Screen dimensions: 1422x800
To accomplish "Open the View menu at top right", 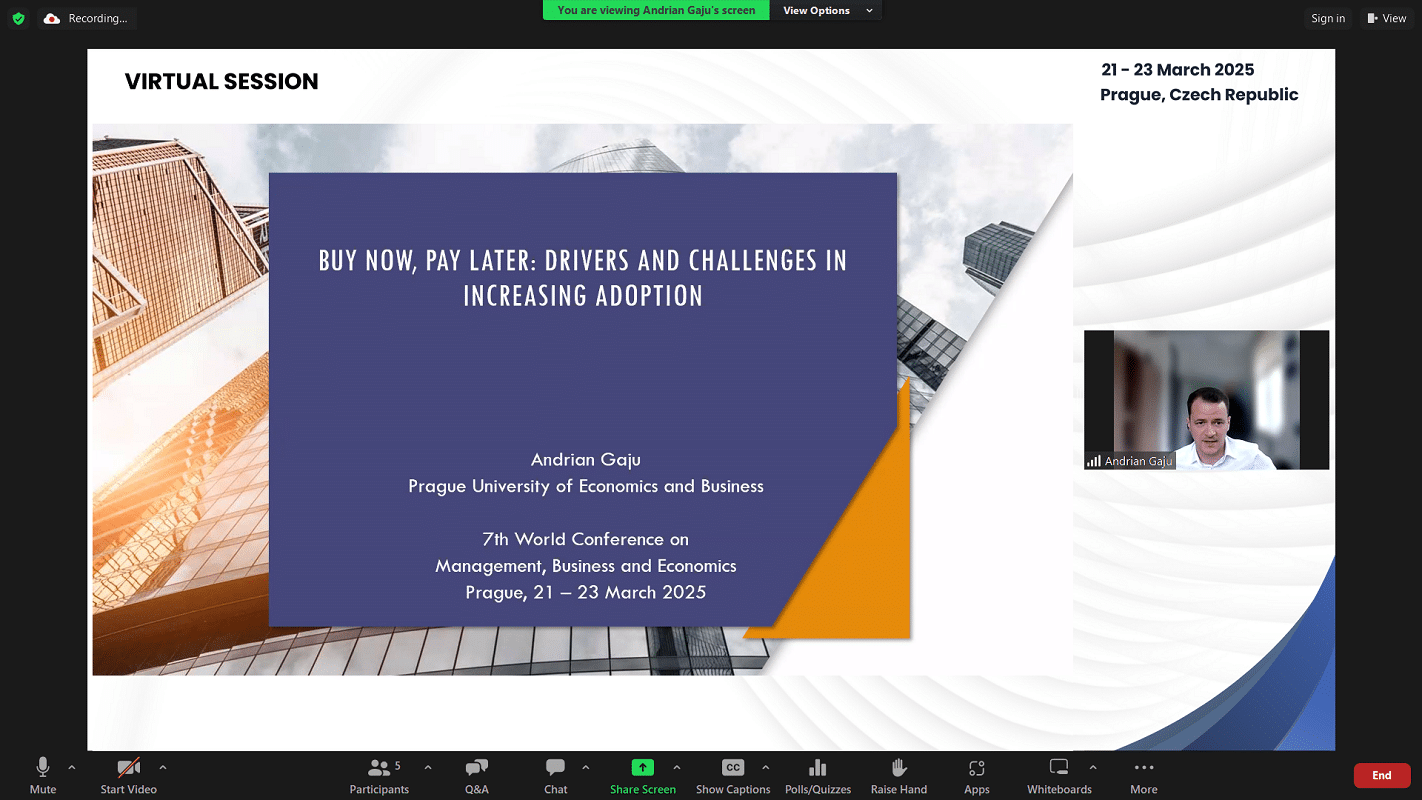I will pos(1386,18).
